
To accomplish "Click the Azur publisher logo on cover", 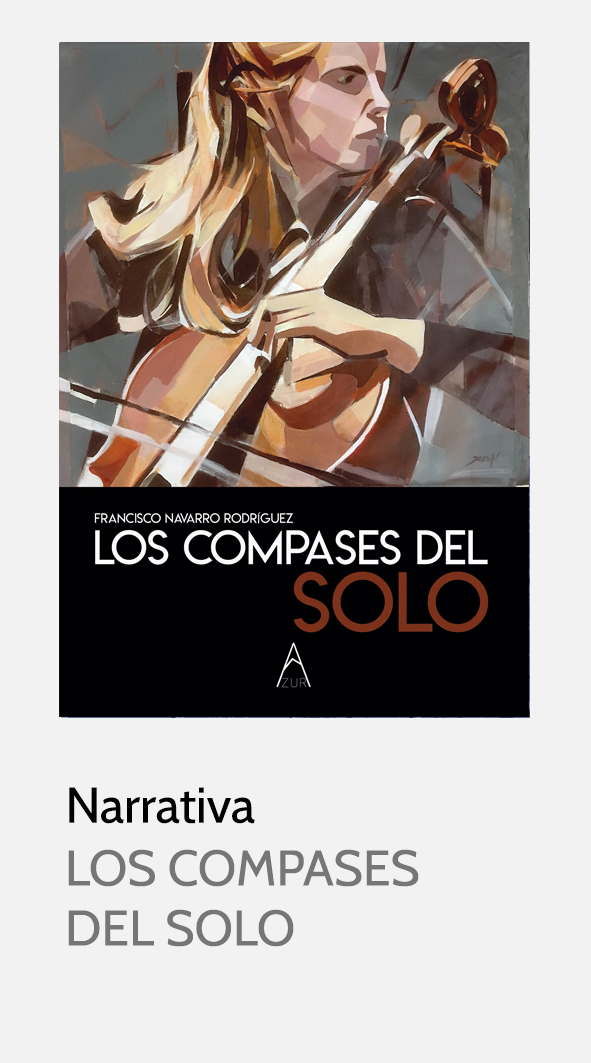I will pos(293,665).
